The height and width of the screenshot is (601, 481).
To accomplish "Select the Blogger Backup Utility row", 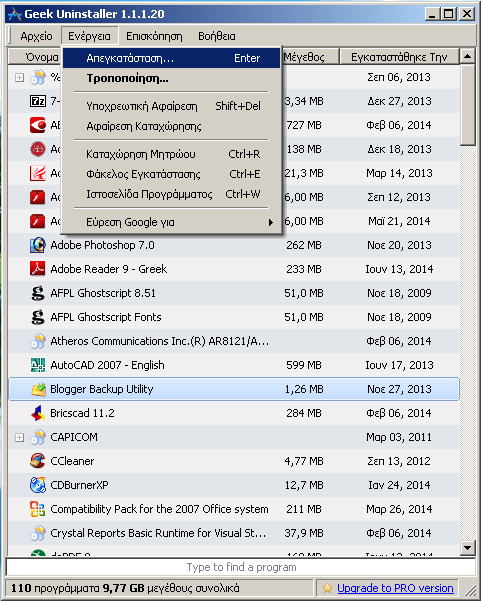I will click(x=234, y=389).
